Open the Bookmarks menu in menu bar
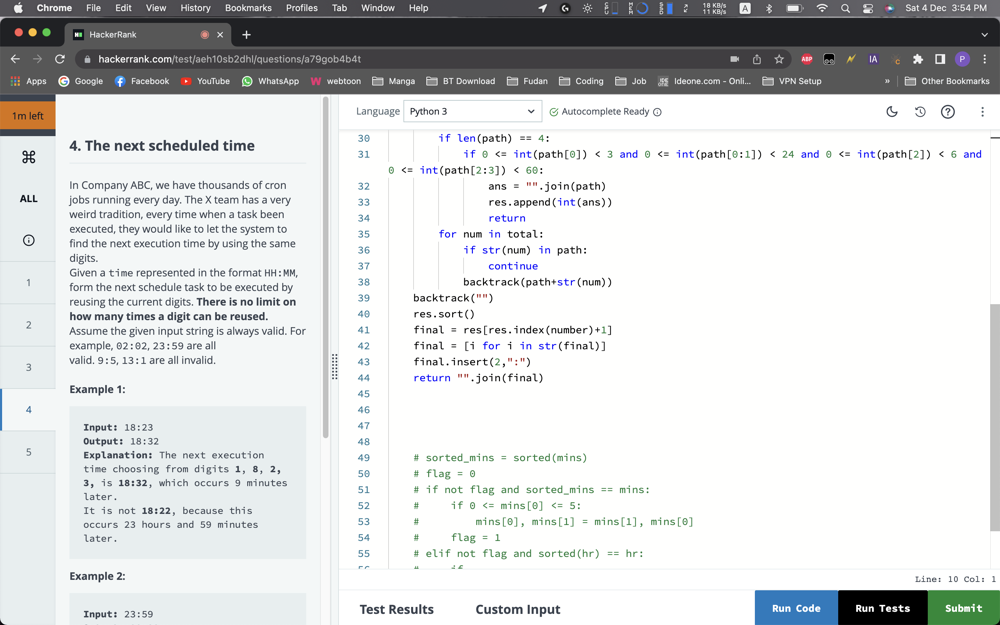 coord(248,8)
